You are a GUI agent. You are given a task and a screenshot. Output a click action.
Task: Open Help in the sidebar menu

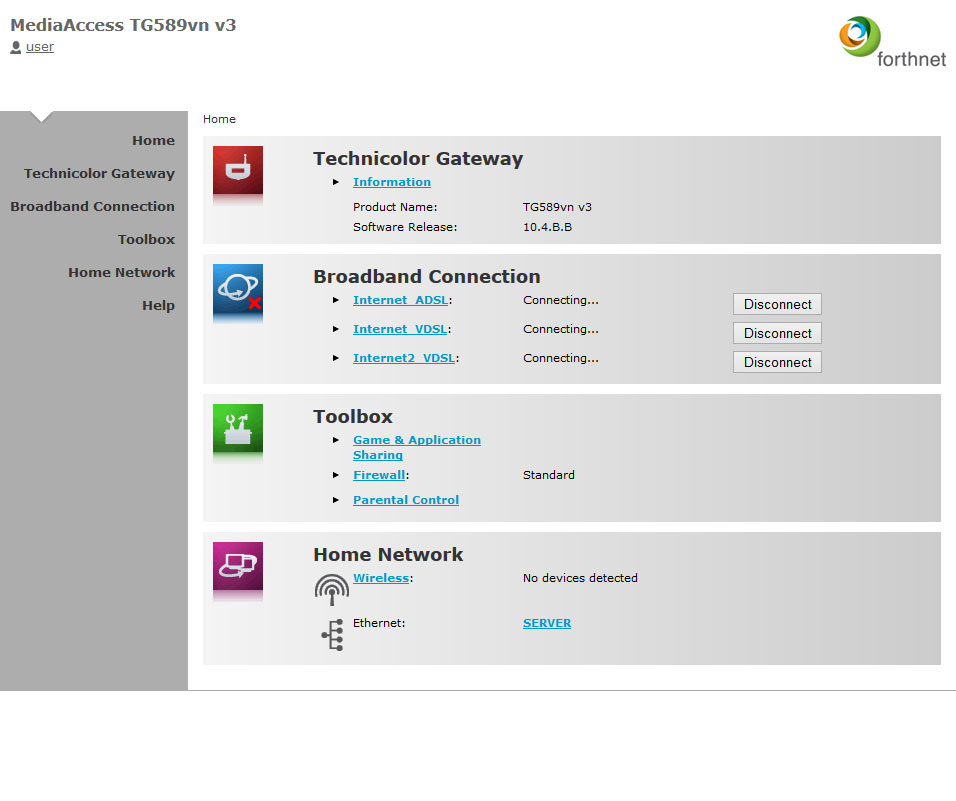[159, 305]
